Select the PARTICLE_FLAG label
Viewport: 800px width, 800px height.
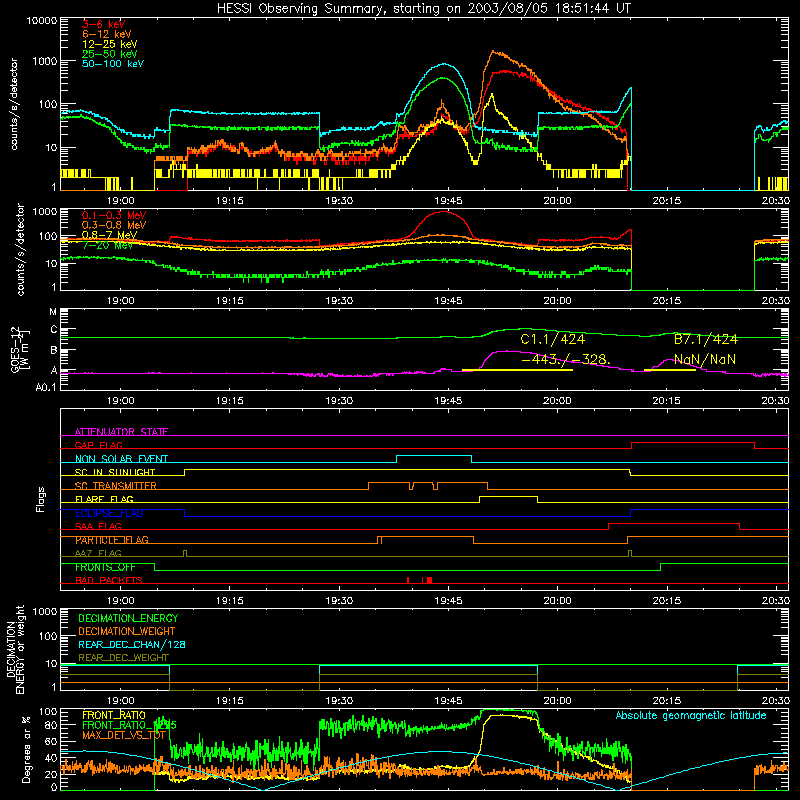[112, 540]
